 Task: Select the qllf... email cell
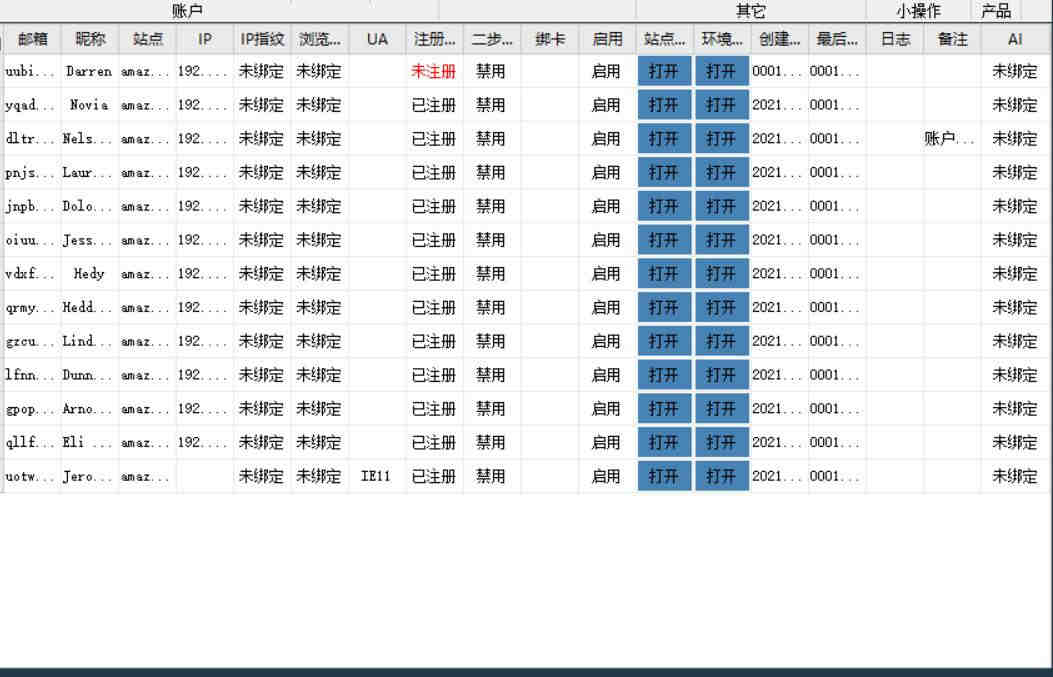pyautogui.click(x=30, y=443)
